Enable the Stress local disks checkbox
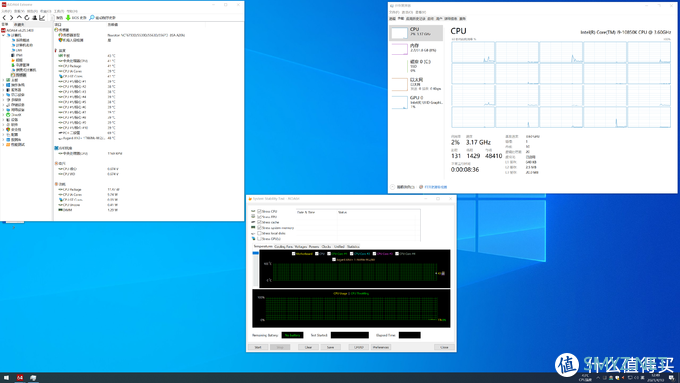Image resolution: width=680 pixels, height=383 pixels. pos(259,233)
